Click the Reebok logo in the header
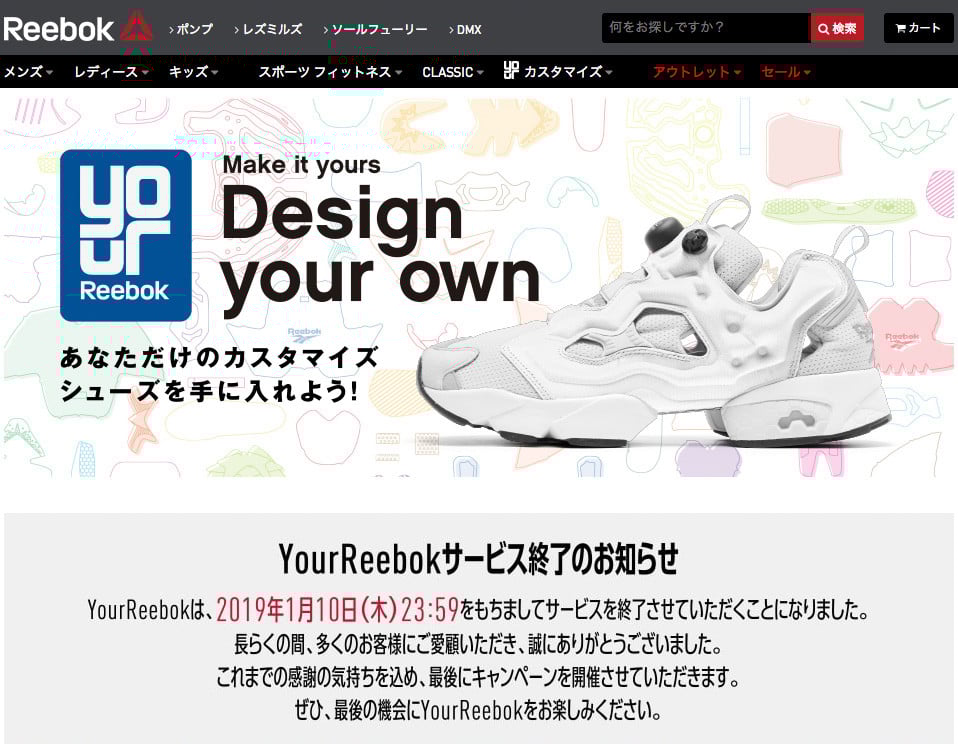Viewport: 958px width, 744px height. click(x=59, y=29)
